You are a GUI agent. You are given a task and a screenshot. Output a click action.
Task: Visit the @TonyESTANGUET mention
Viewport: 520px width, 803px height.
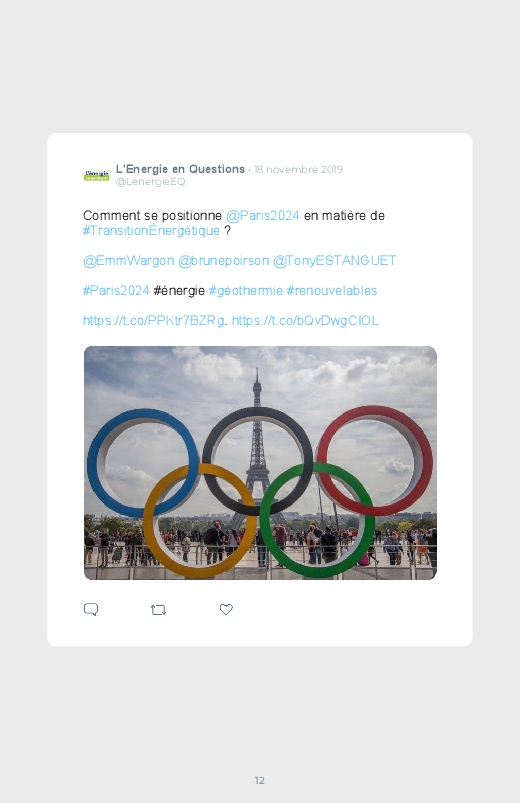[x=335, y=261]
